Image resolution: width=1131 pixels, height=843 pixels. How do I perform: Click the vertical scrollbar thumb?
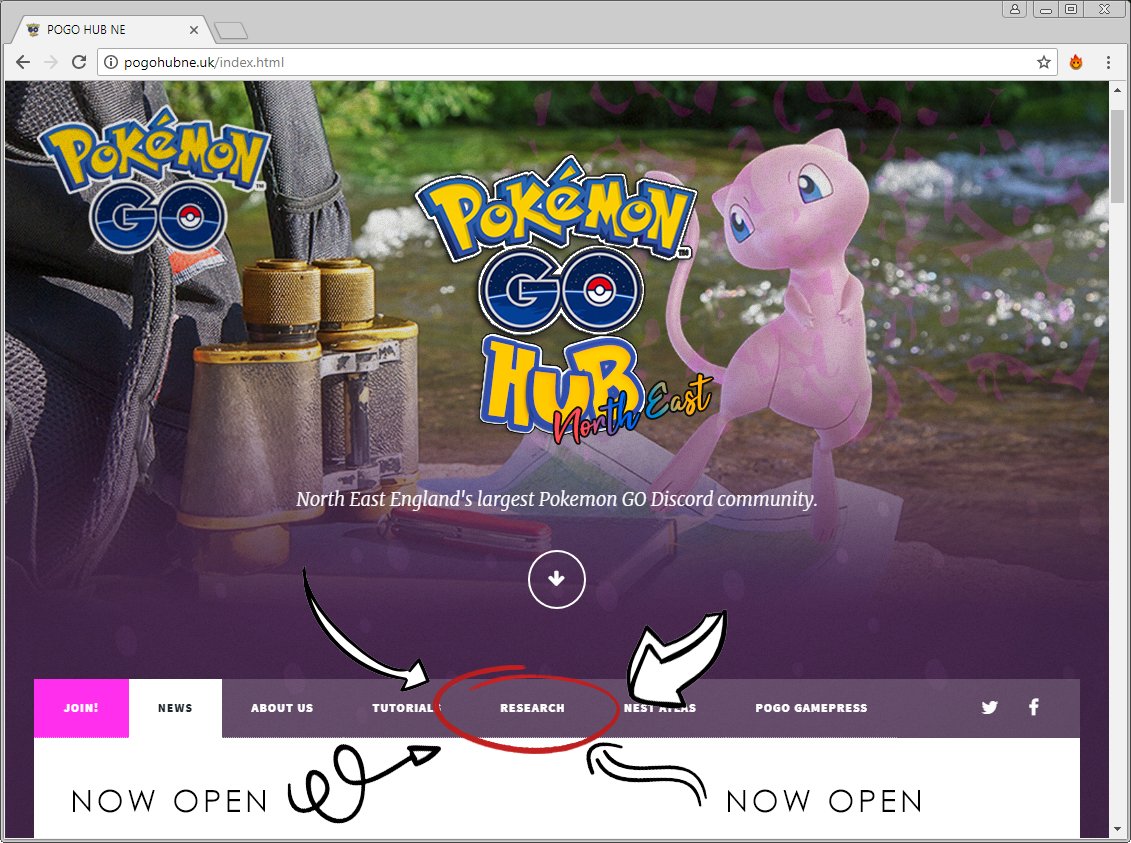click(1118, 156)
